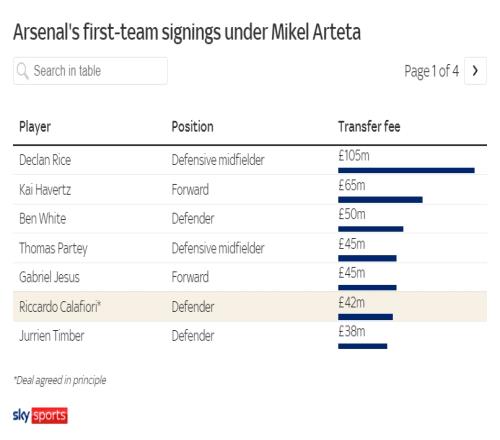Click Ben White player name
This screenshot has width=500, height=440.
(43, 219)
